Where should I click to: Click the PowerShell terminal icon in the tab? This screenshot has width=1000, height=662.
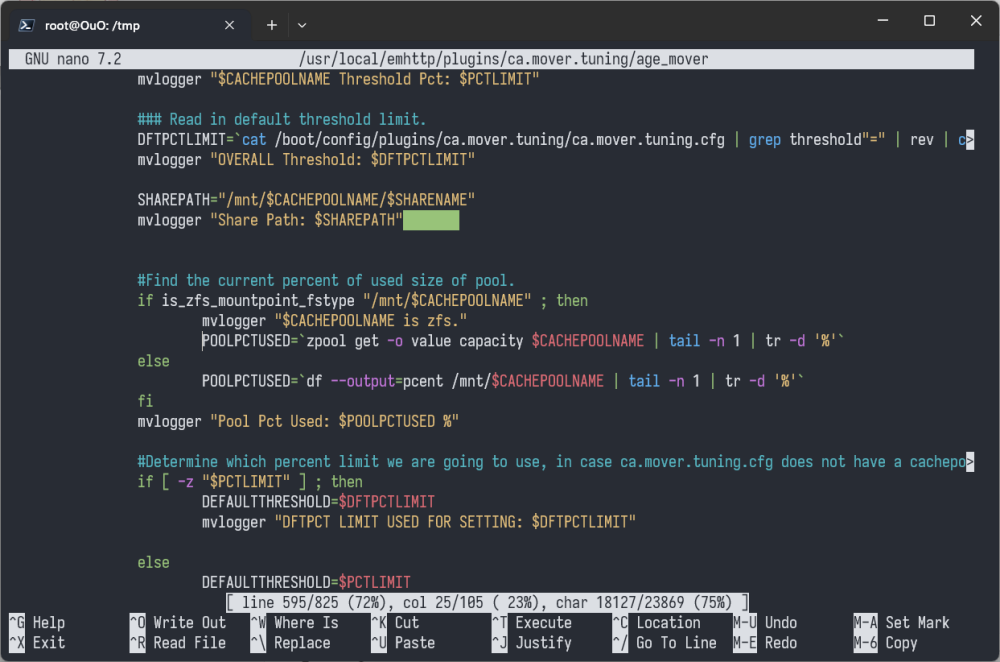coord(26,26)
